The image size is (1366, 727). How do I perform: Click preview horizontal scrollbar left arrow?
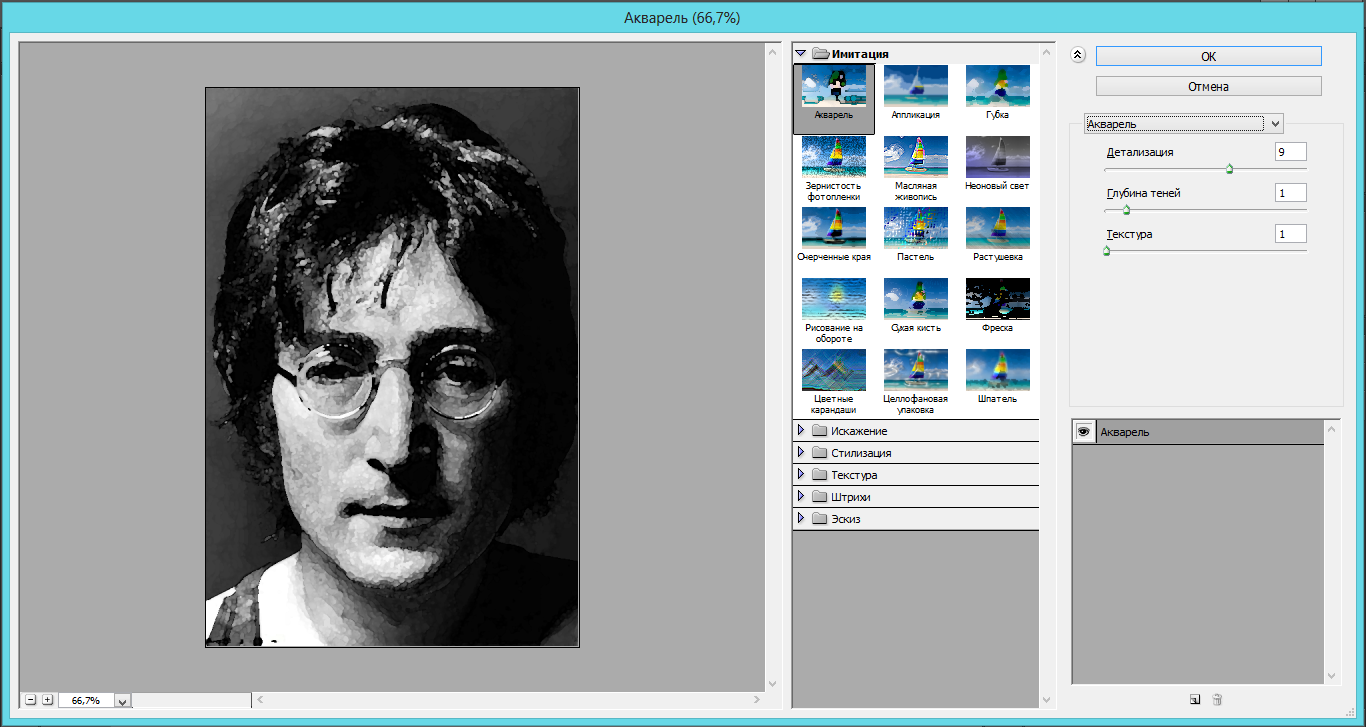[x=259, y=700]
